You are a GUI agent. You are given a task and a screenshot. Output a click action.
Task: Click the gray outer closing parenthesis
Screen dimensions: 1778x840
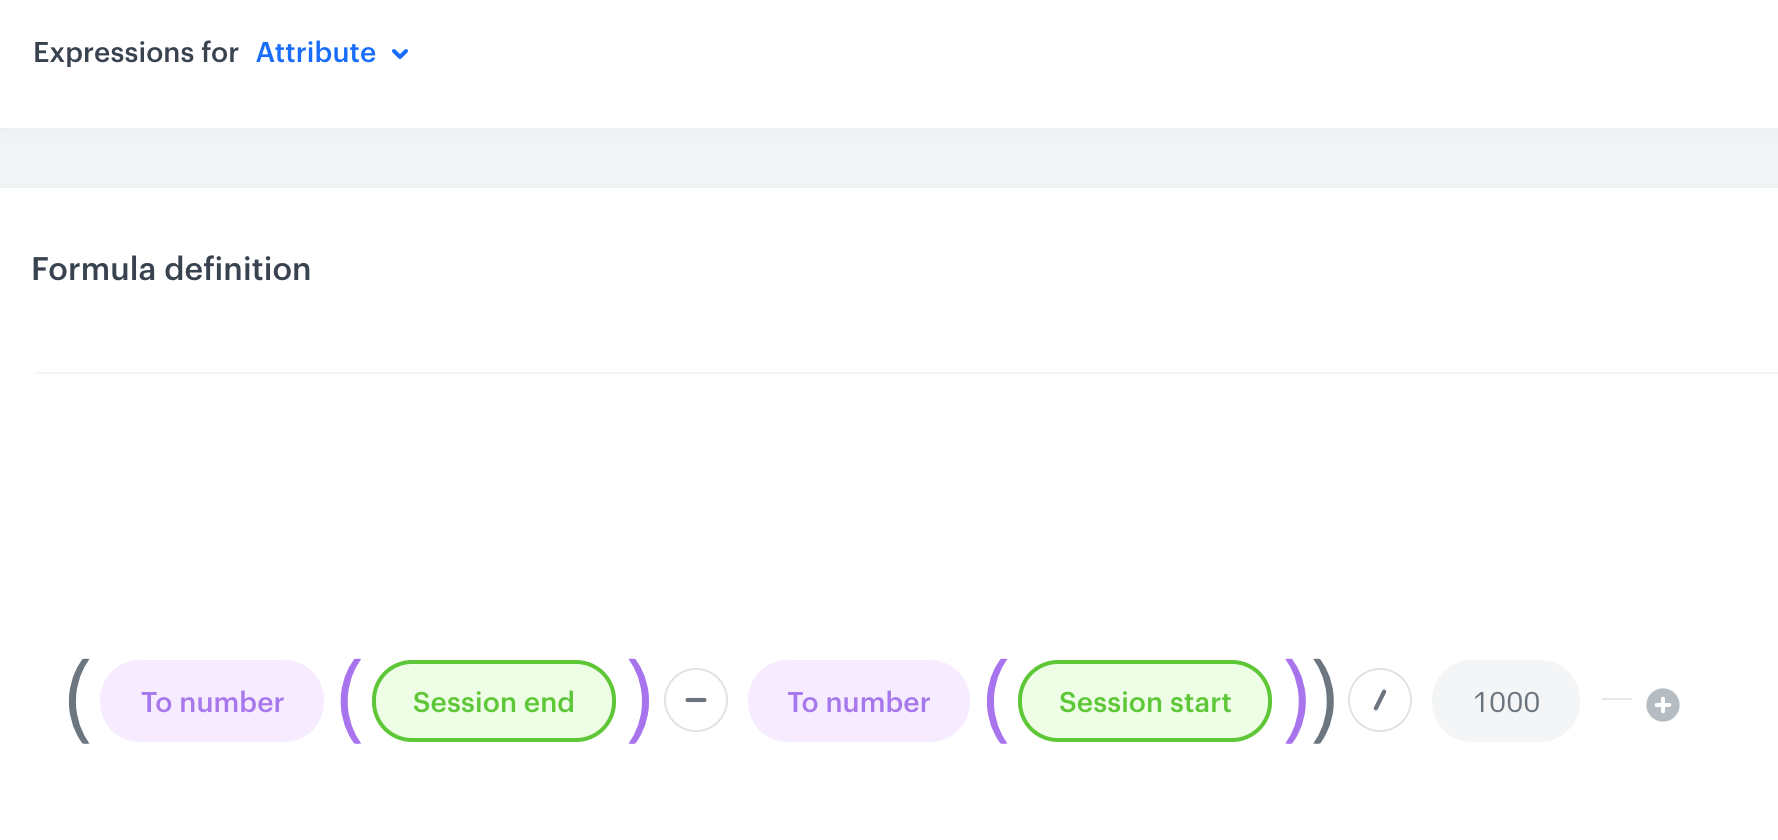[x=1324, y=700]
